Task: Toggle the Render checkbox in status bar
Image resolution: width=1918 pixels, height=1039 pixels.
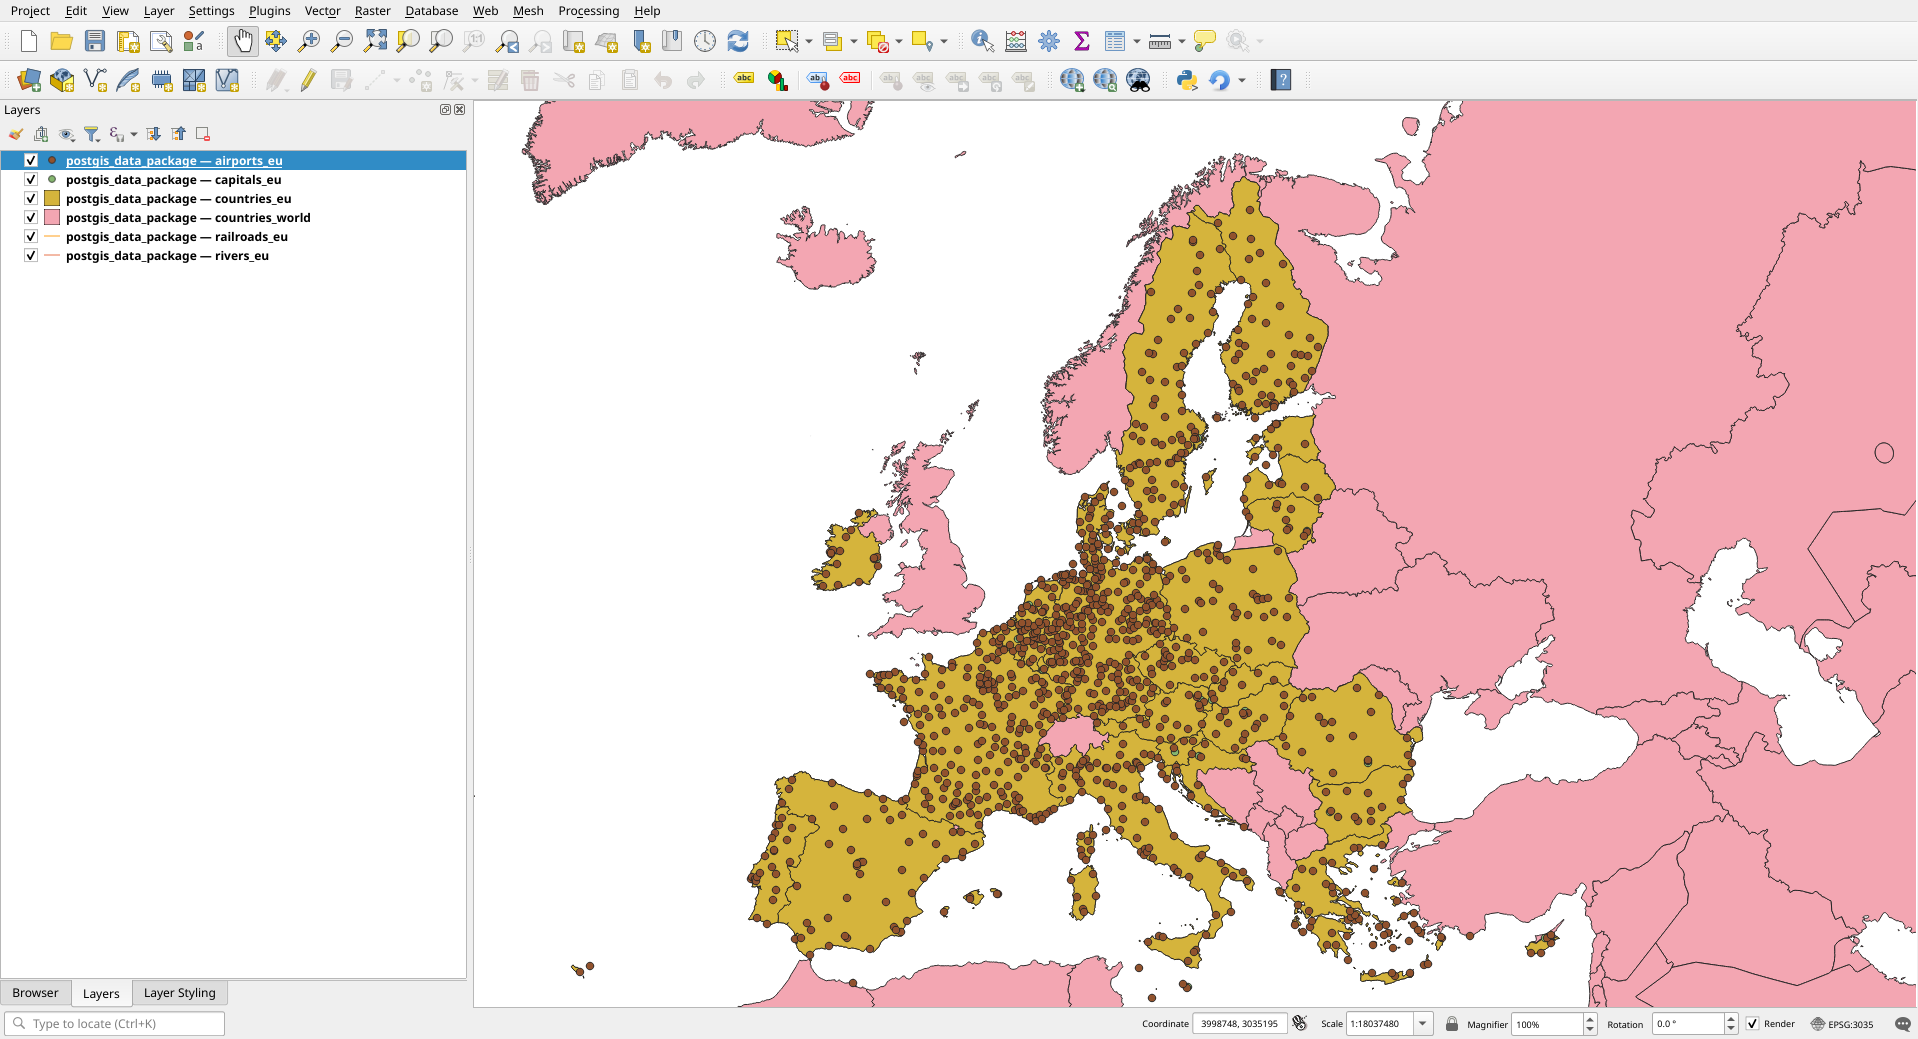Action: click(1752, 1024)
